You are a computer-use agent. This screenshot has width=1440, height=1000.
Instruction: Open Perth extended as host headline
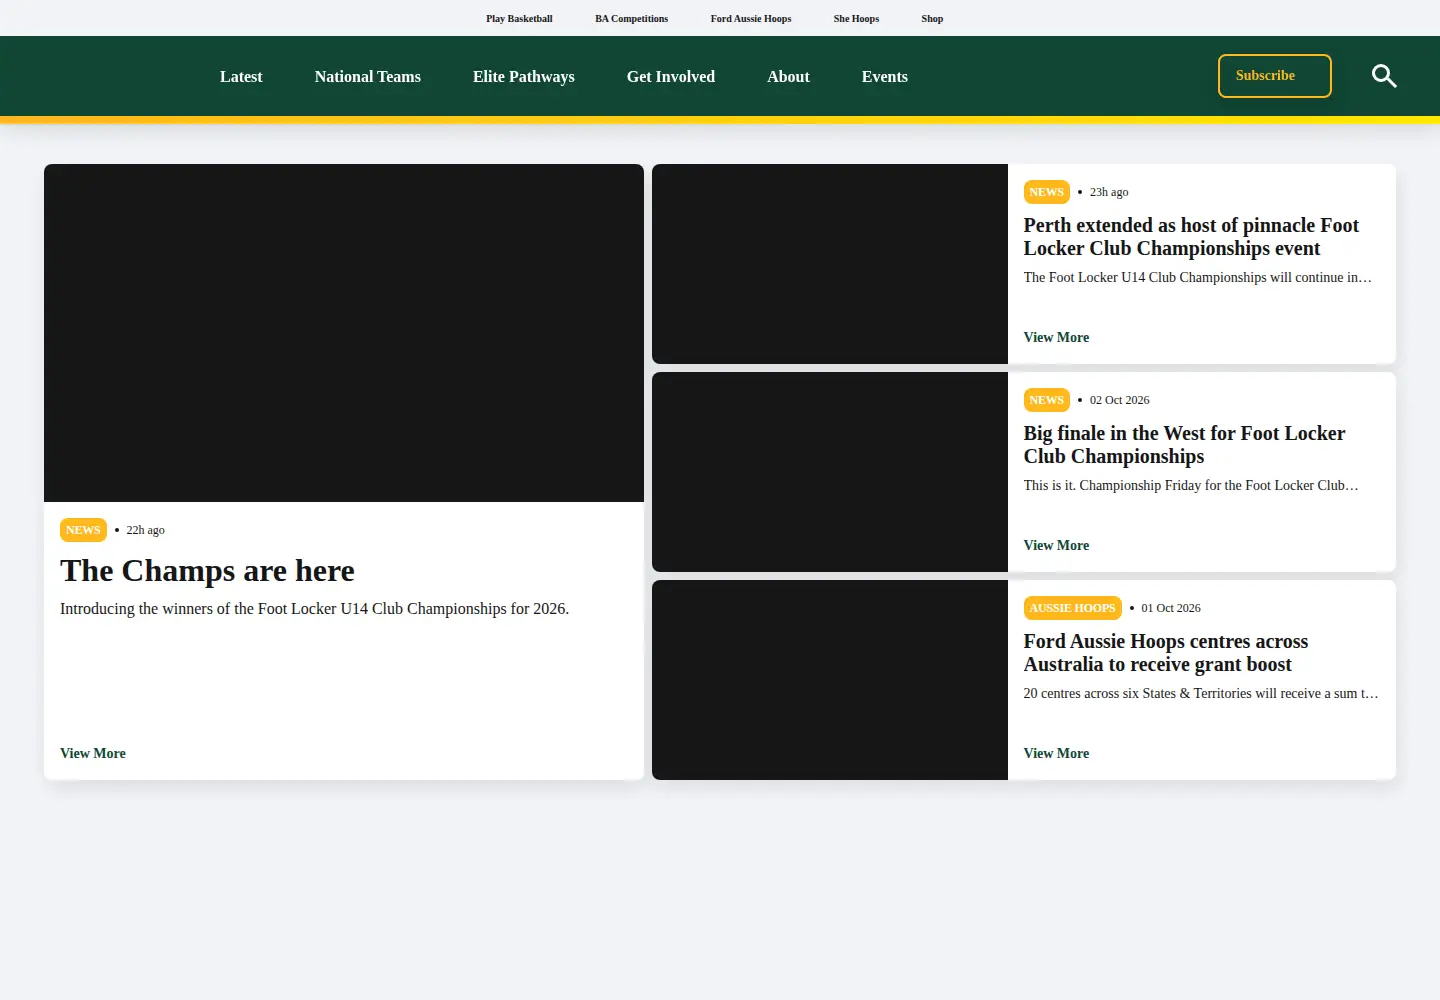[x=1191, y=237]
